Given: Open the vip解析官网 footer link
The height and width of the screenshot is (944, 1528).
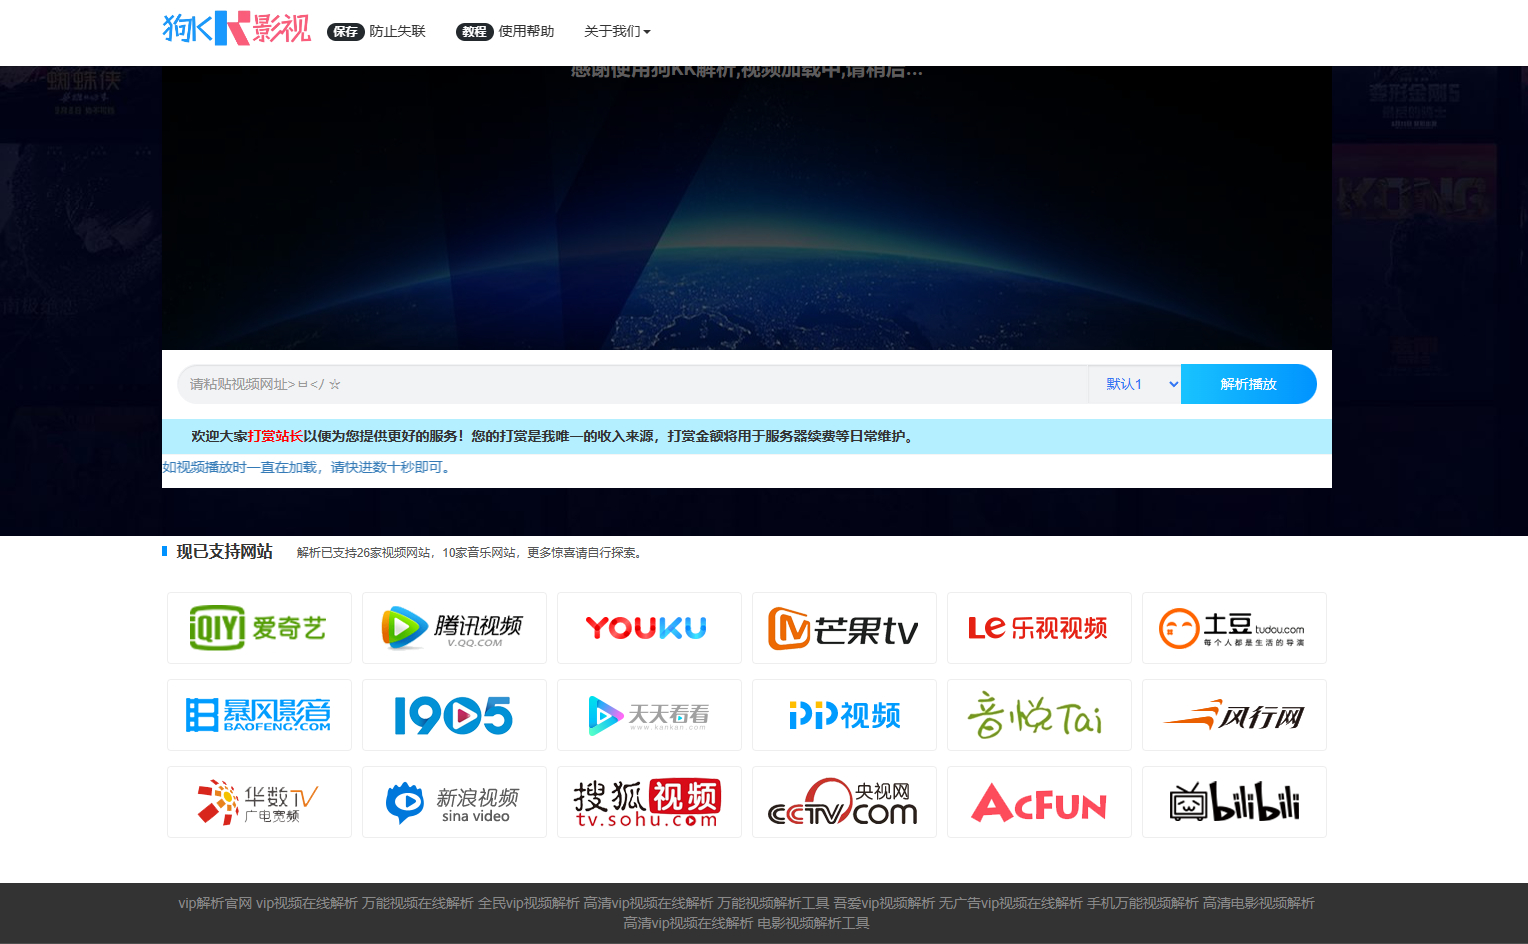Looking at the screenshot, I should click(x=215, y=903).
